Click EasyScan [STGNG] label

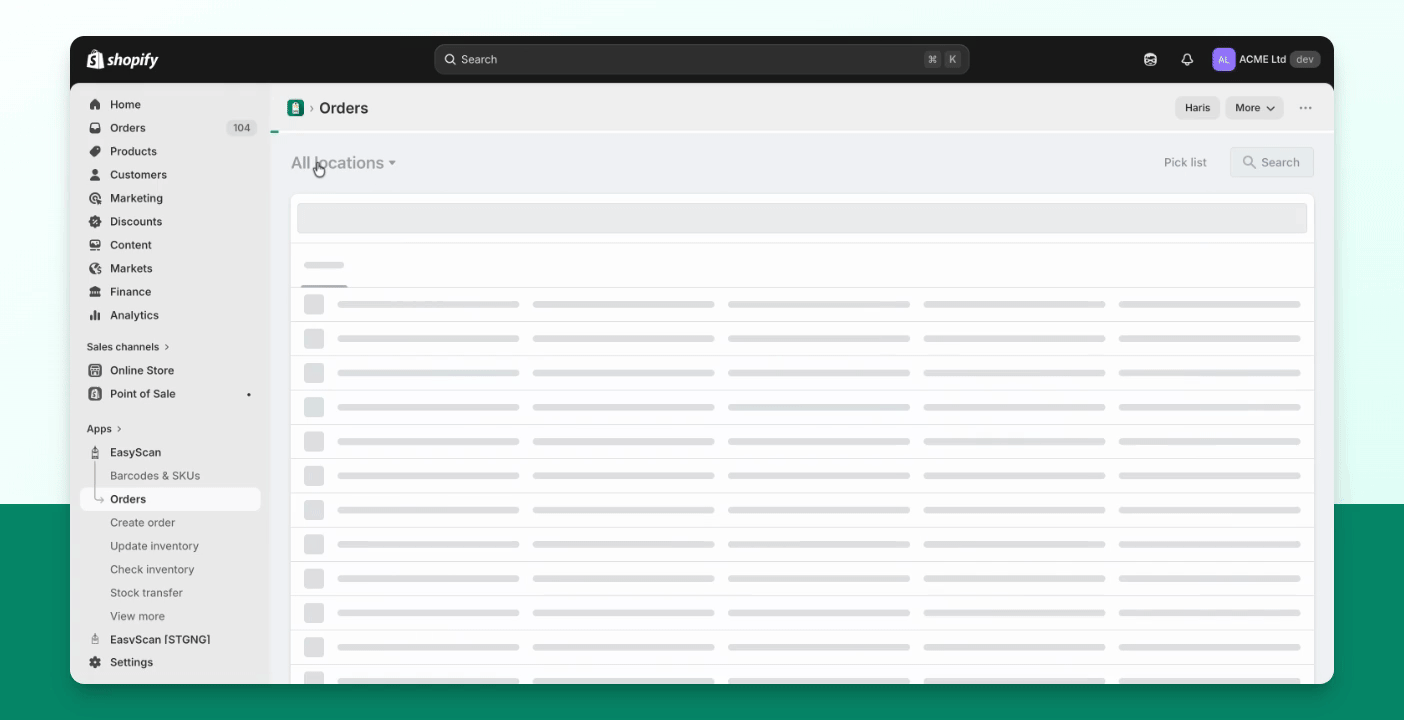160,639
